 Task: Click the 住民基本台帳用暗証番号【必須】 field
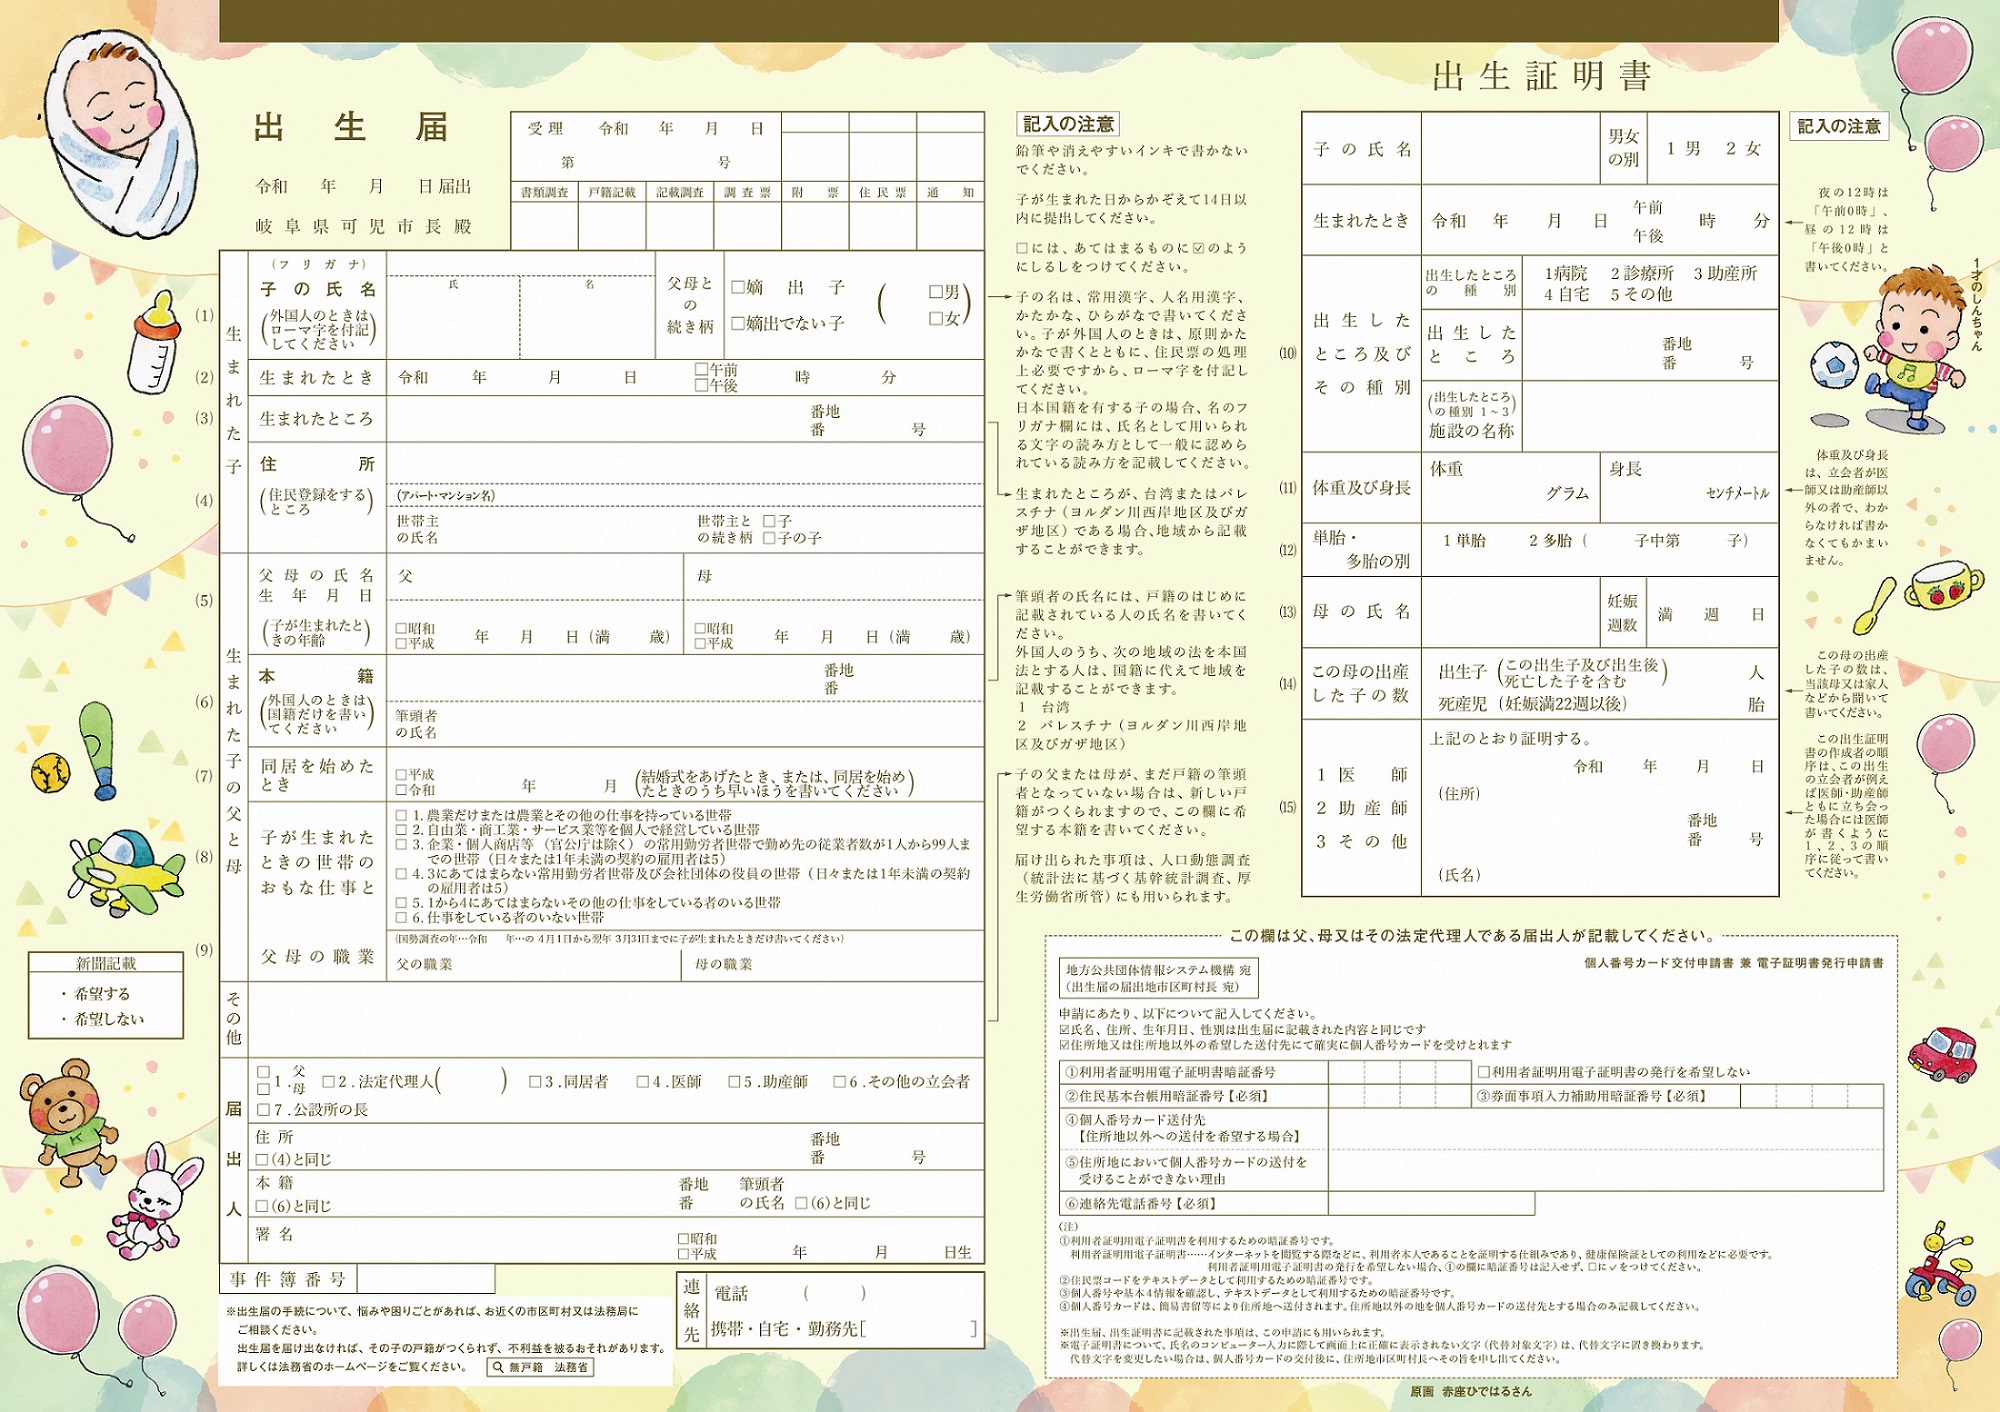point(1400,1096)
